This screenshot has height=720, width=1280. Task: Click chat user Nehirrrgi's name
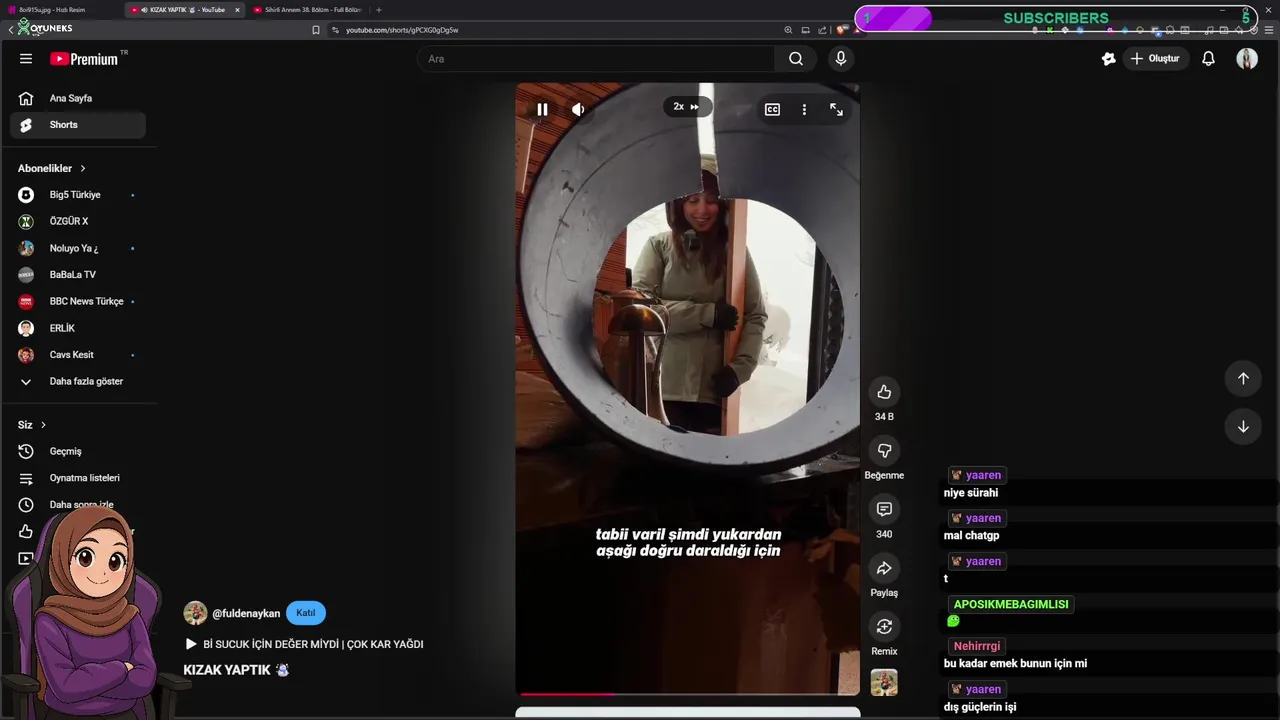point(976,646)
